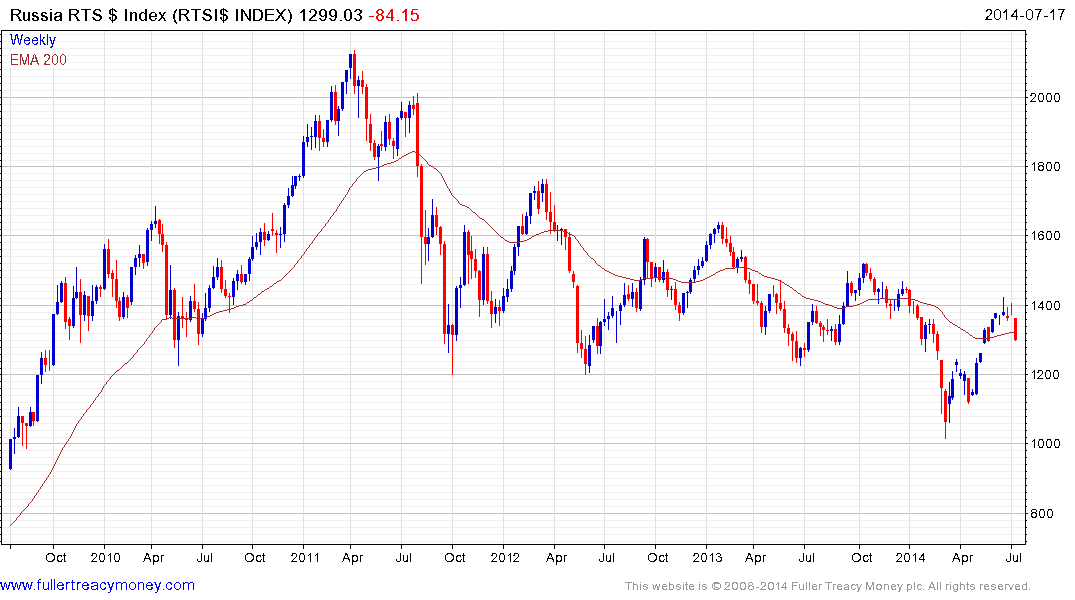Click the date 2014-07-17
1075x600 pixels.
[1024, 14]
